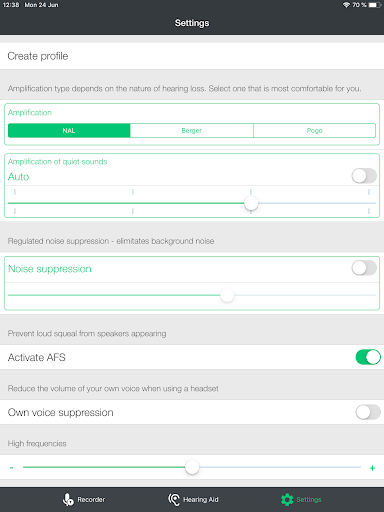Click the Recorder tab label
384x512 pixels.
pyautogui.click(x=91, y=499)
